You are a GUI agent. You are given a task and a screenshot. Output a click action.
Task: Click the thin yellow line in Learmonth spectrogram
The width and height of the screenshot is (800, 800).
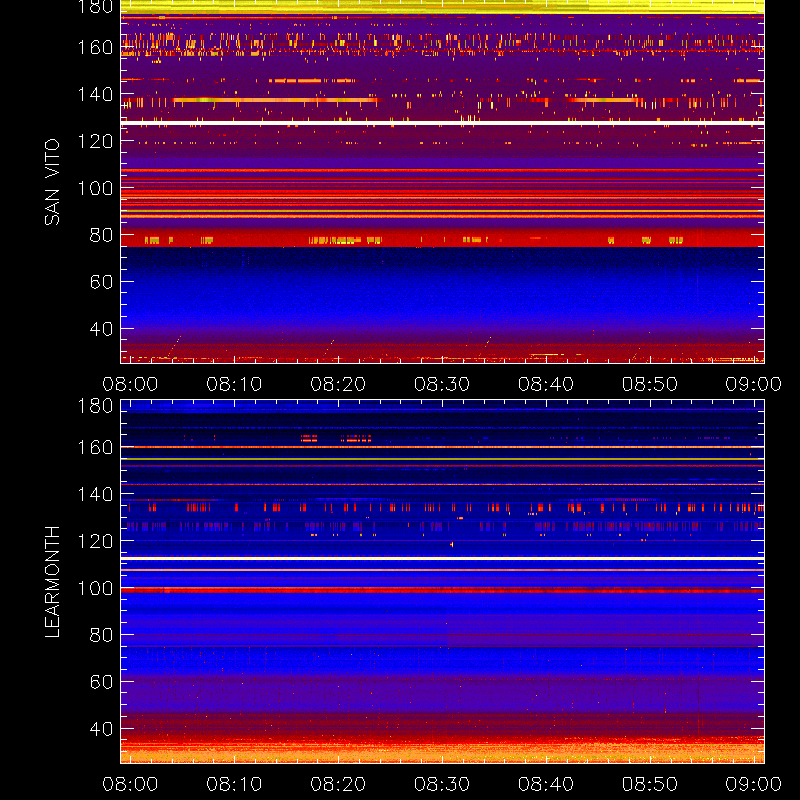tap(442, 459)
